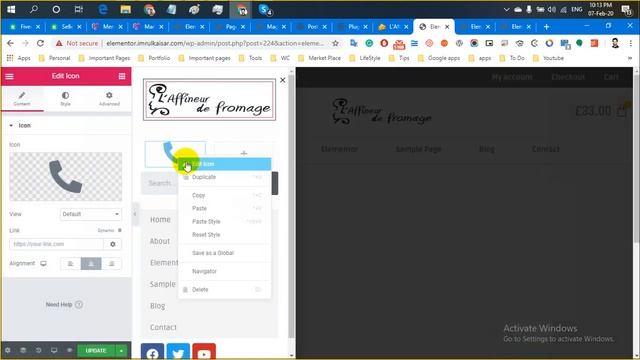Click the Need Help link

click(x=64, y=304)
